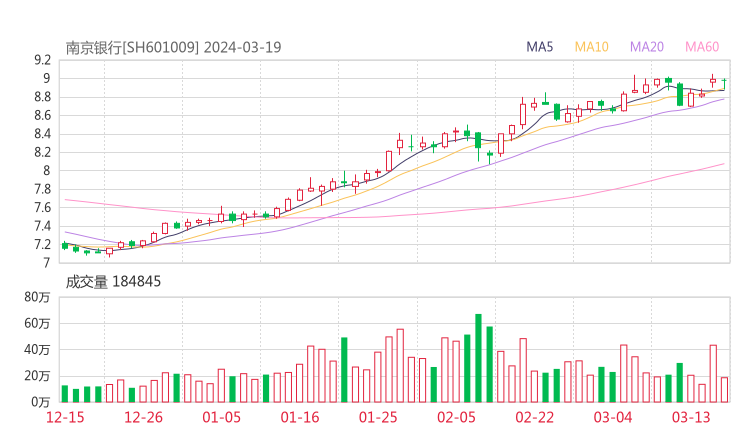Screen dimensions: 740x440
Task: Click the 12-26 date axis label
Action: pos(143,417)
